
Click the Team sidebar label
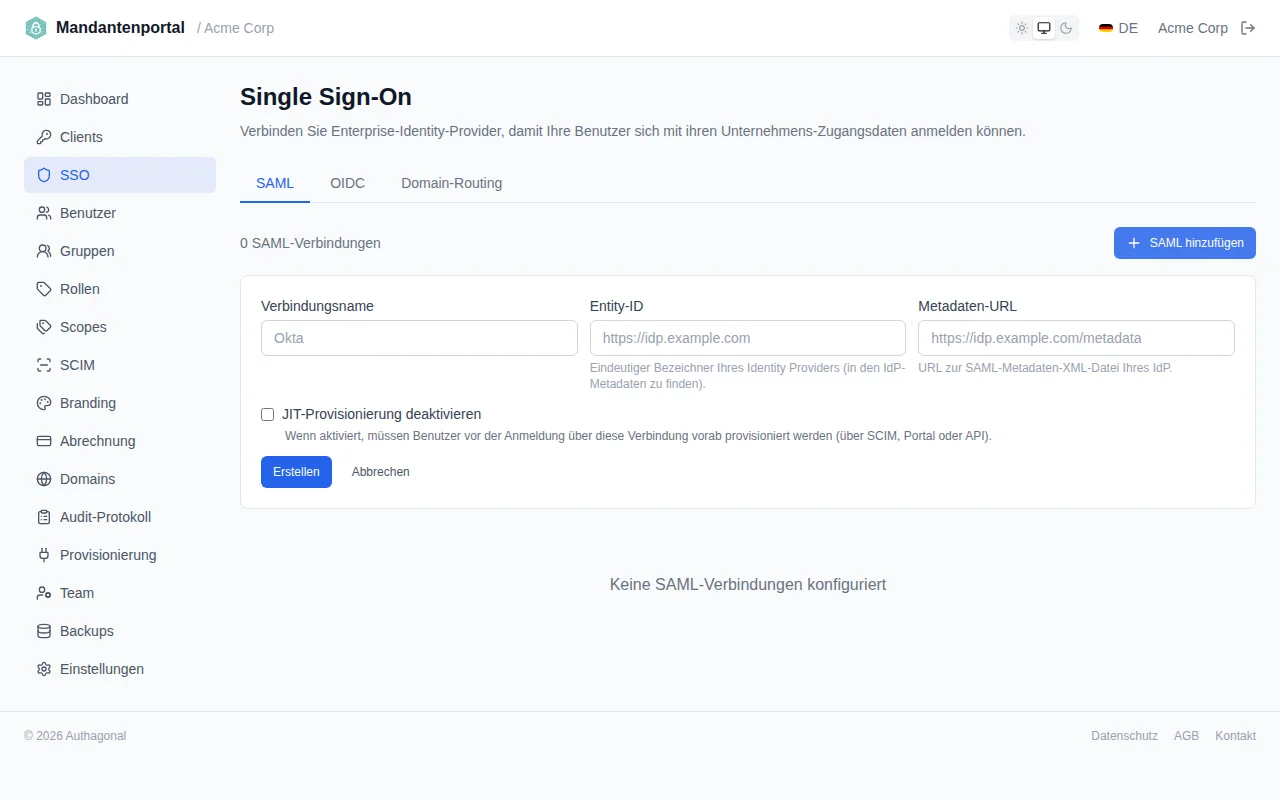click(x=77, y=593)
